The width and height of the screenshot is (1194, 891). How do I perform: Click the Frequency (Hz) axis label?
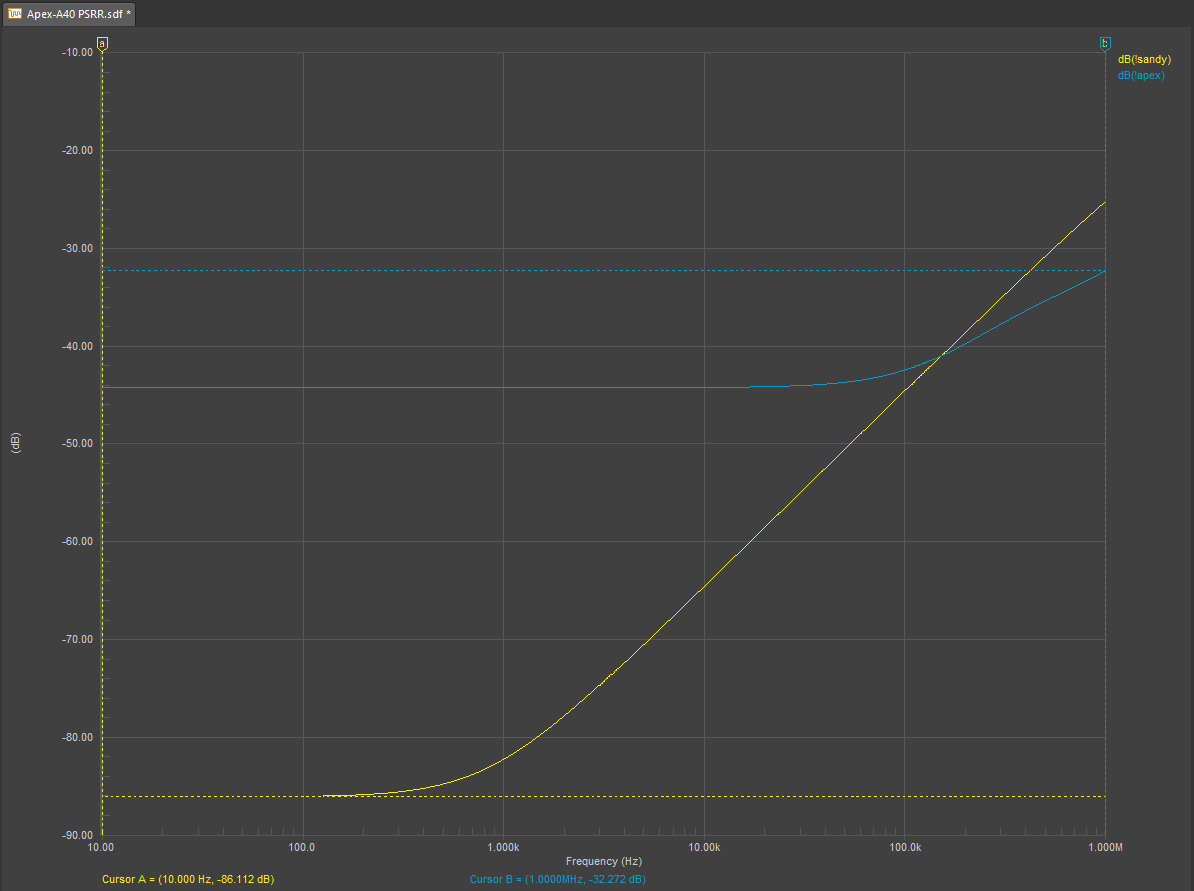pos(604,861)
